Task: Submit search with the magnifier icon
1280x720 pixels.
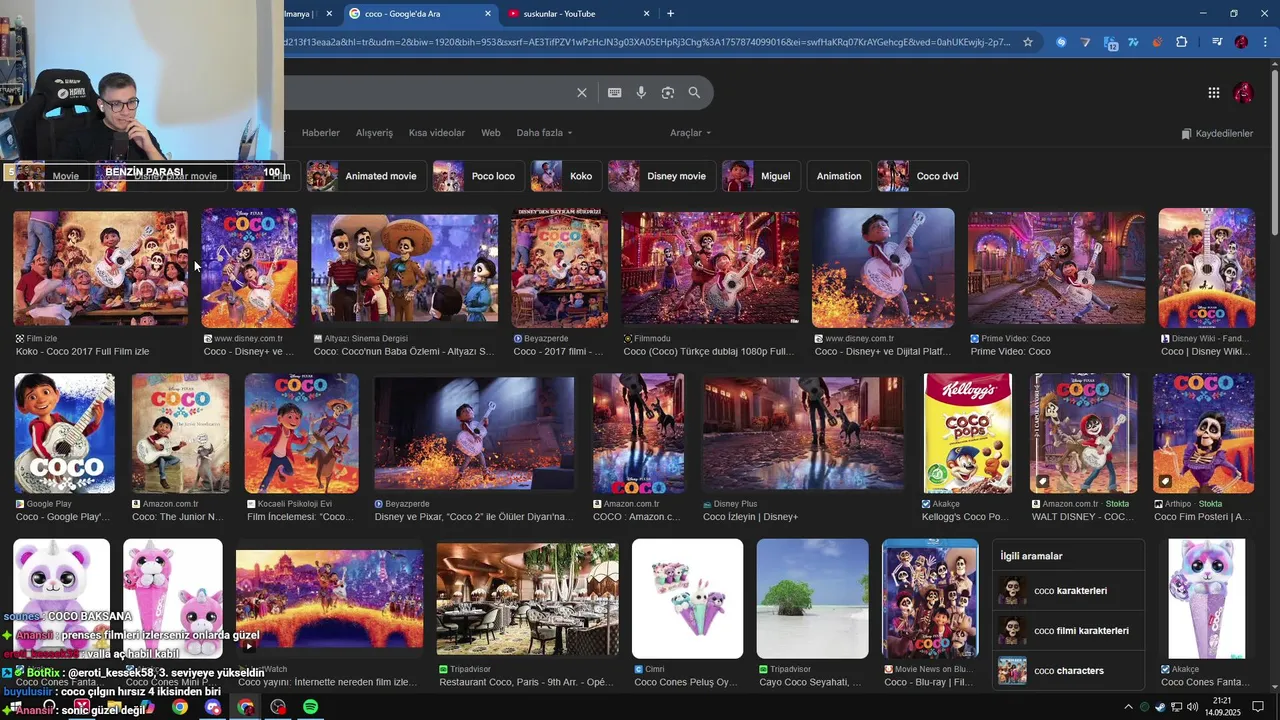Action: coord(695,93)
